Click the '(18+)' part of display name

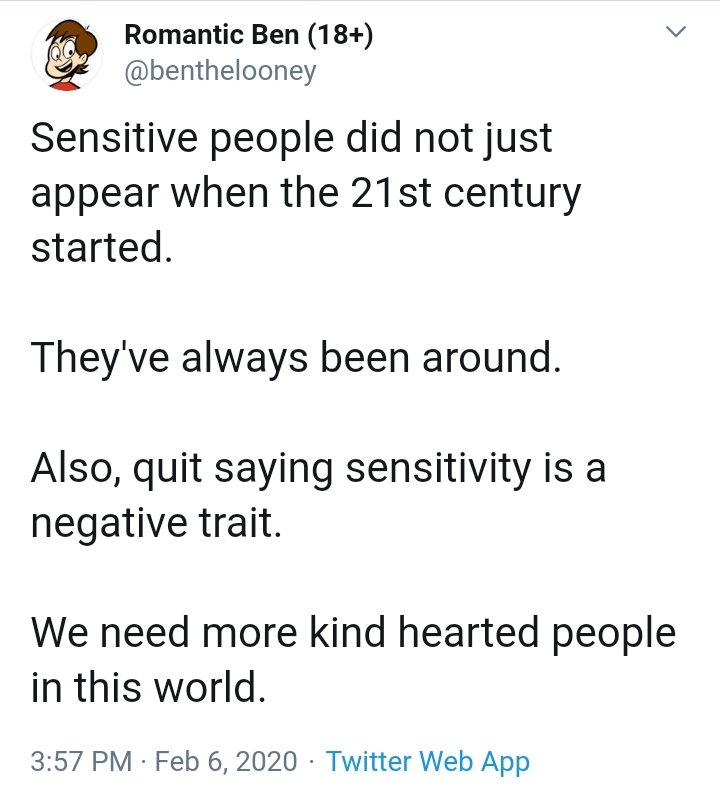341,36
